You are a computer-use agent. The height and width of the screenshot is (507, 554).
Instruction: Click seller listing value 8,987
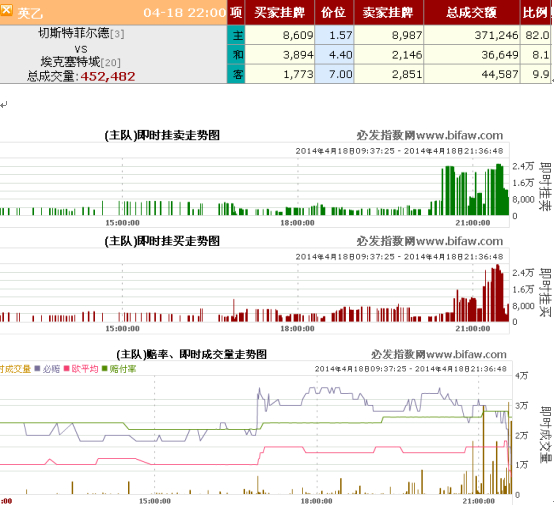[407, 35]
